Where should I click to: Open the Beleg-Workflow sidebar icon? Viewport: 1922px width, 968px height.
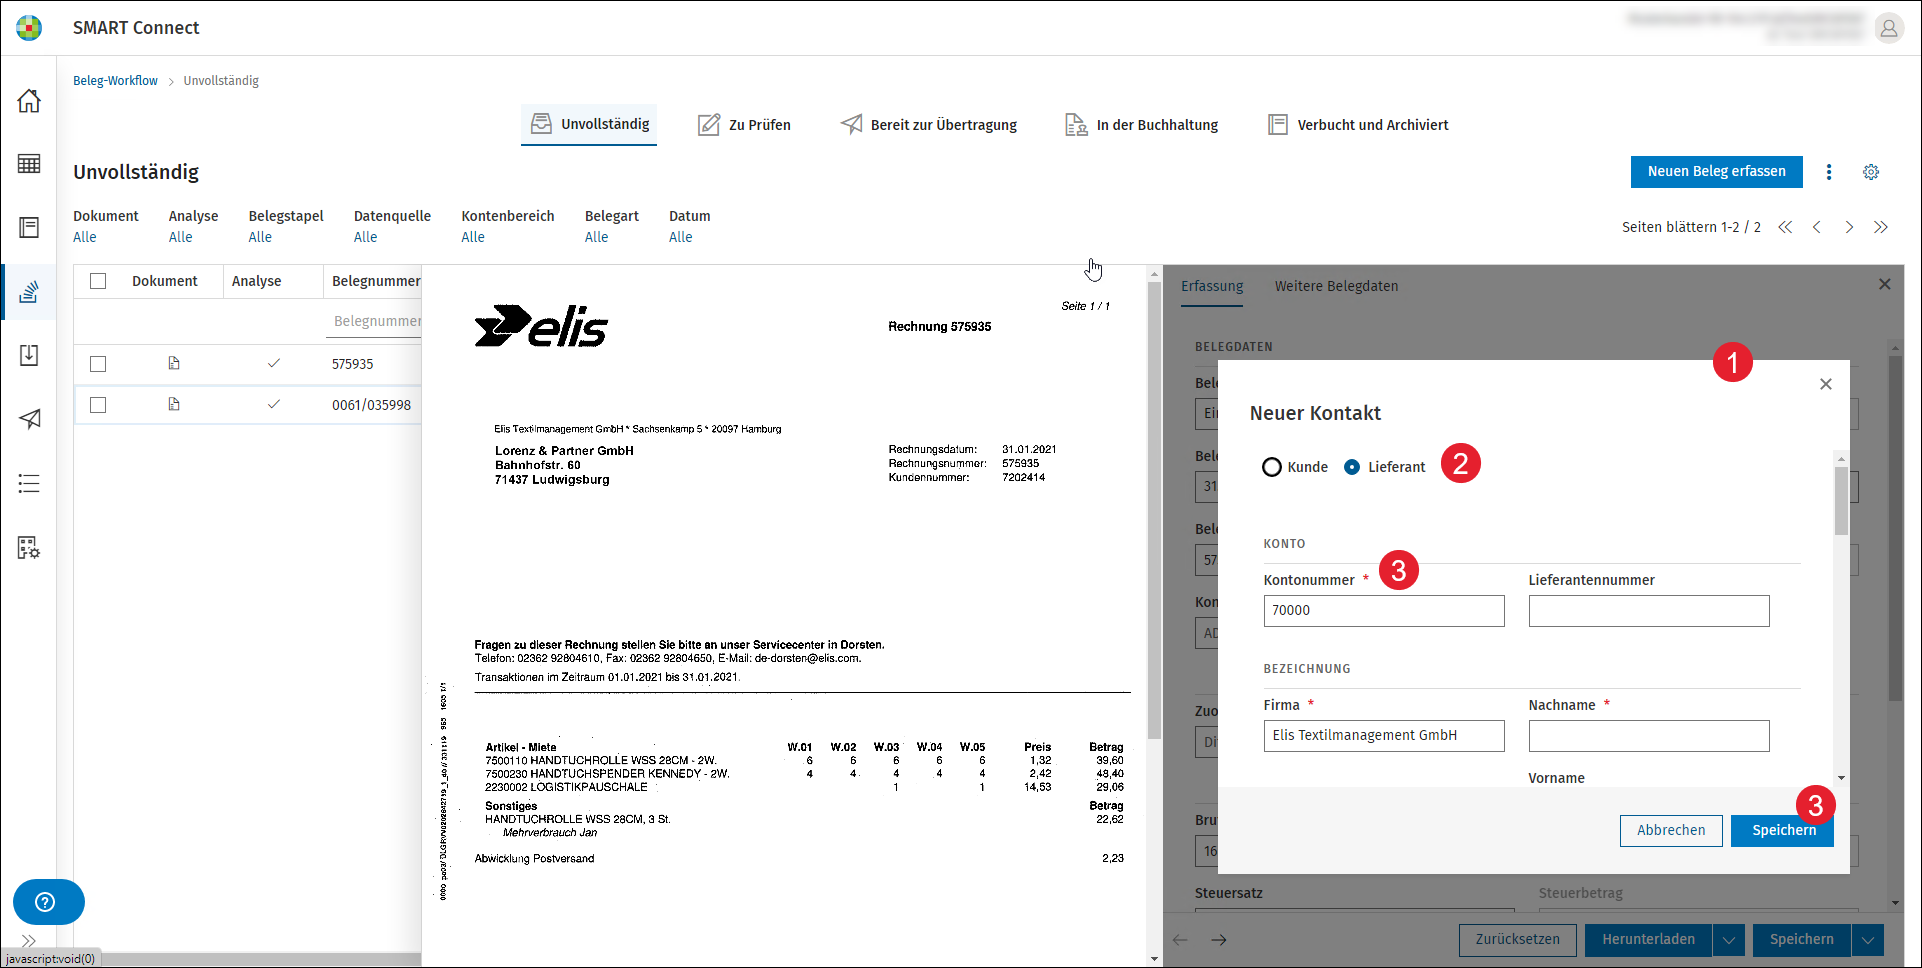29,292
